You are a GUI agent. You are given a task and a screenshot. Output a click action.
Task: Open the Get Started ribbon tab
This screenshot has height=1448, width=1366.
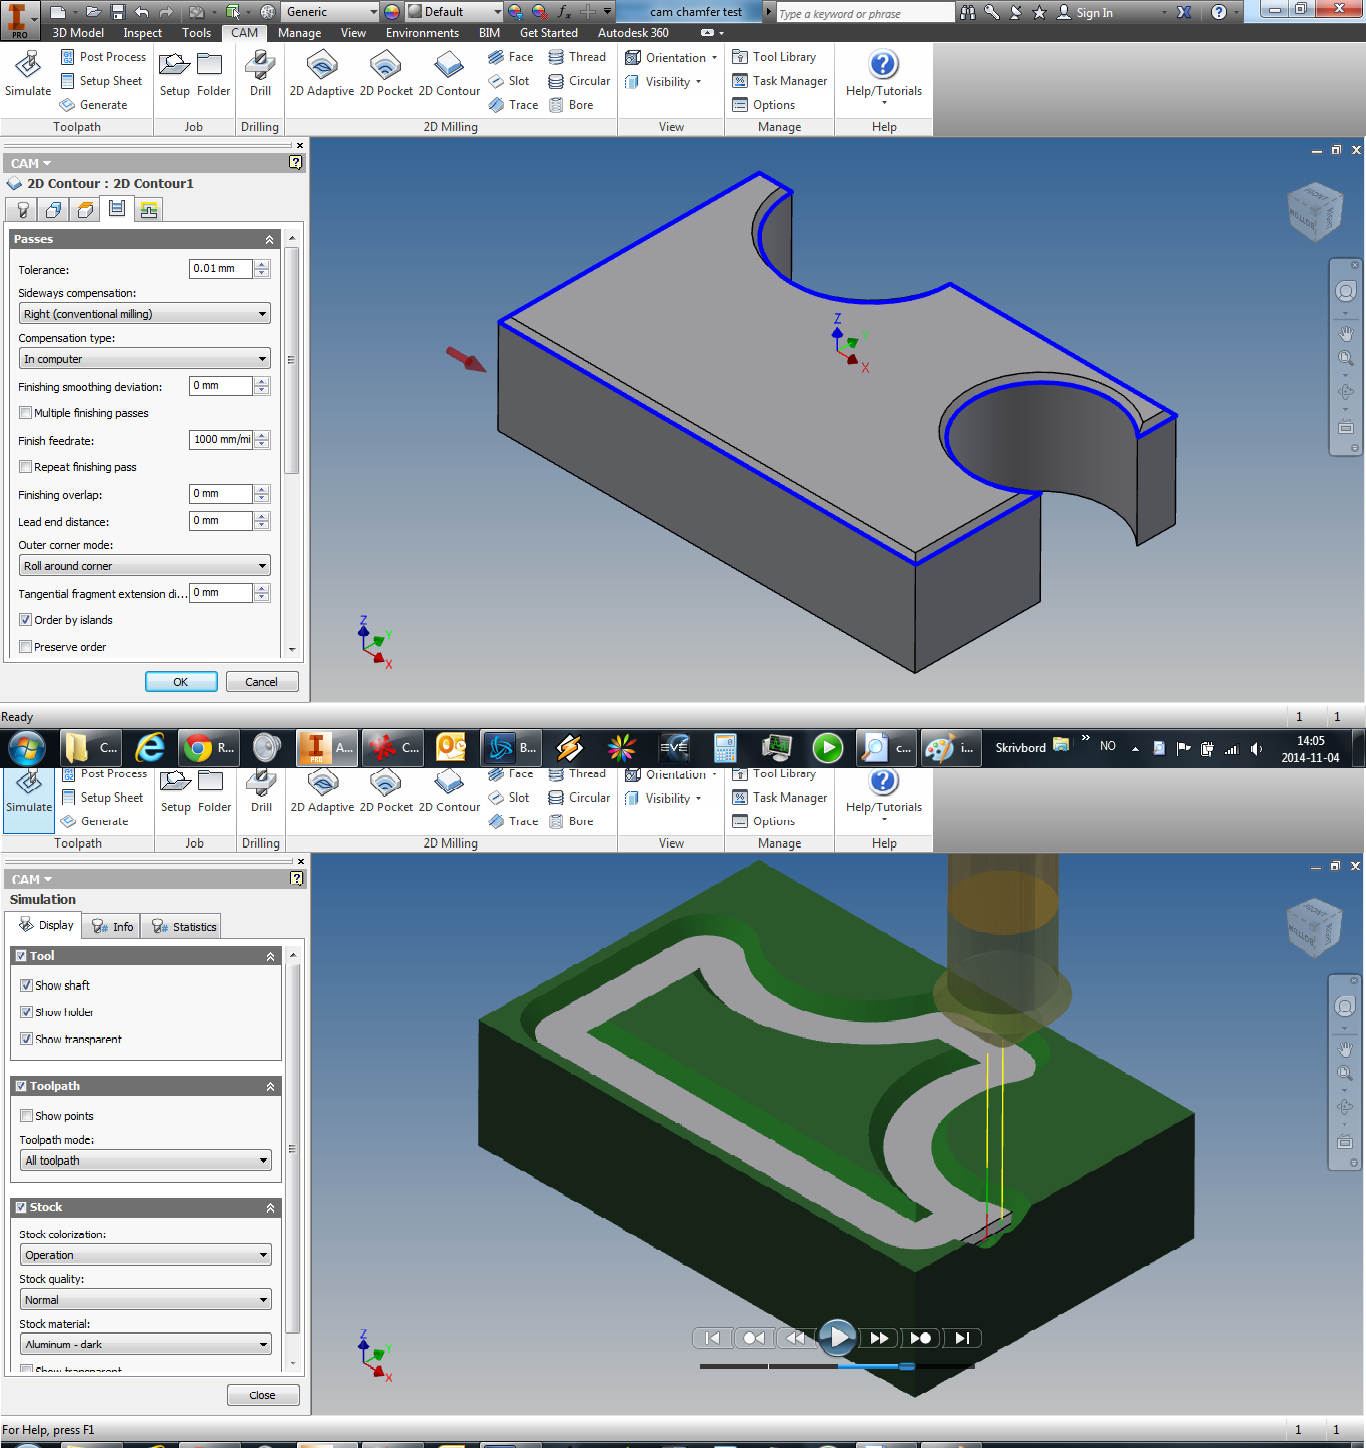[549, 33]
